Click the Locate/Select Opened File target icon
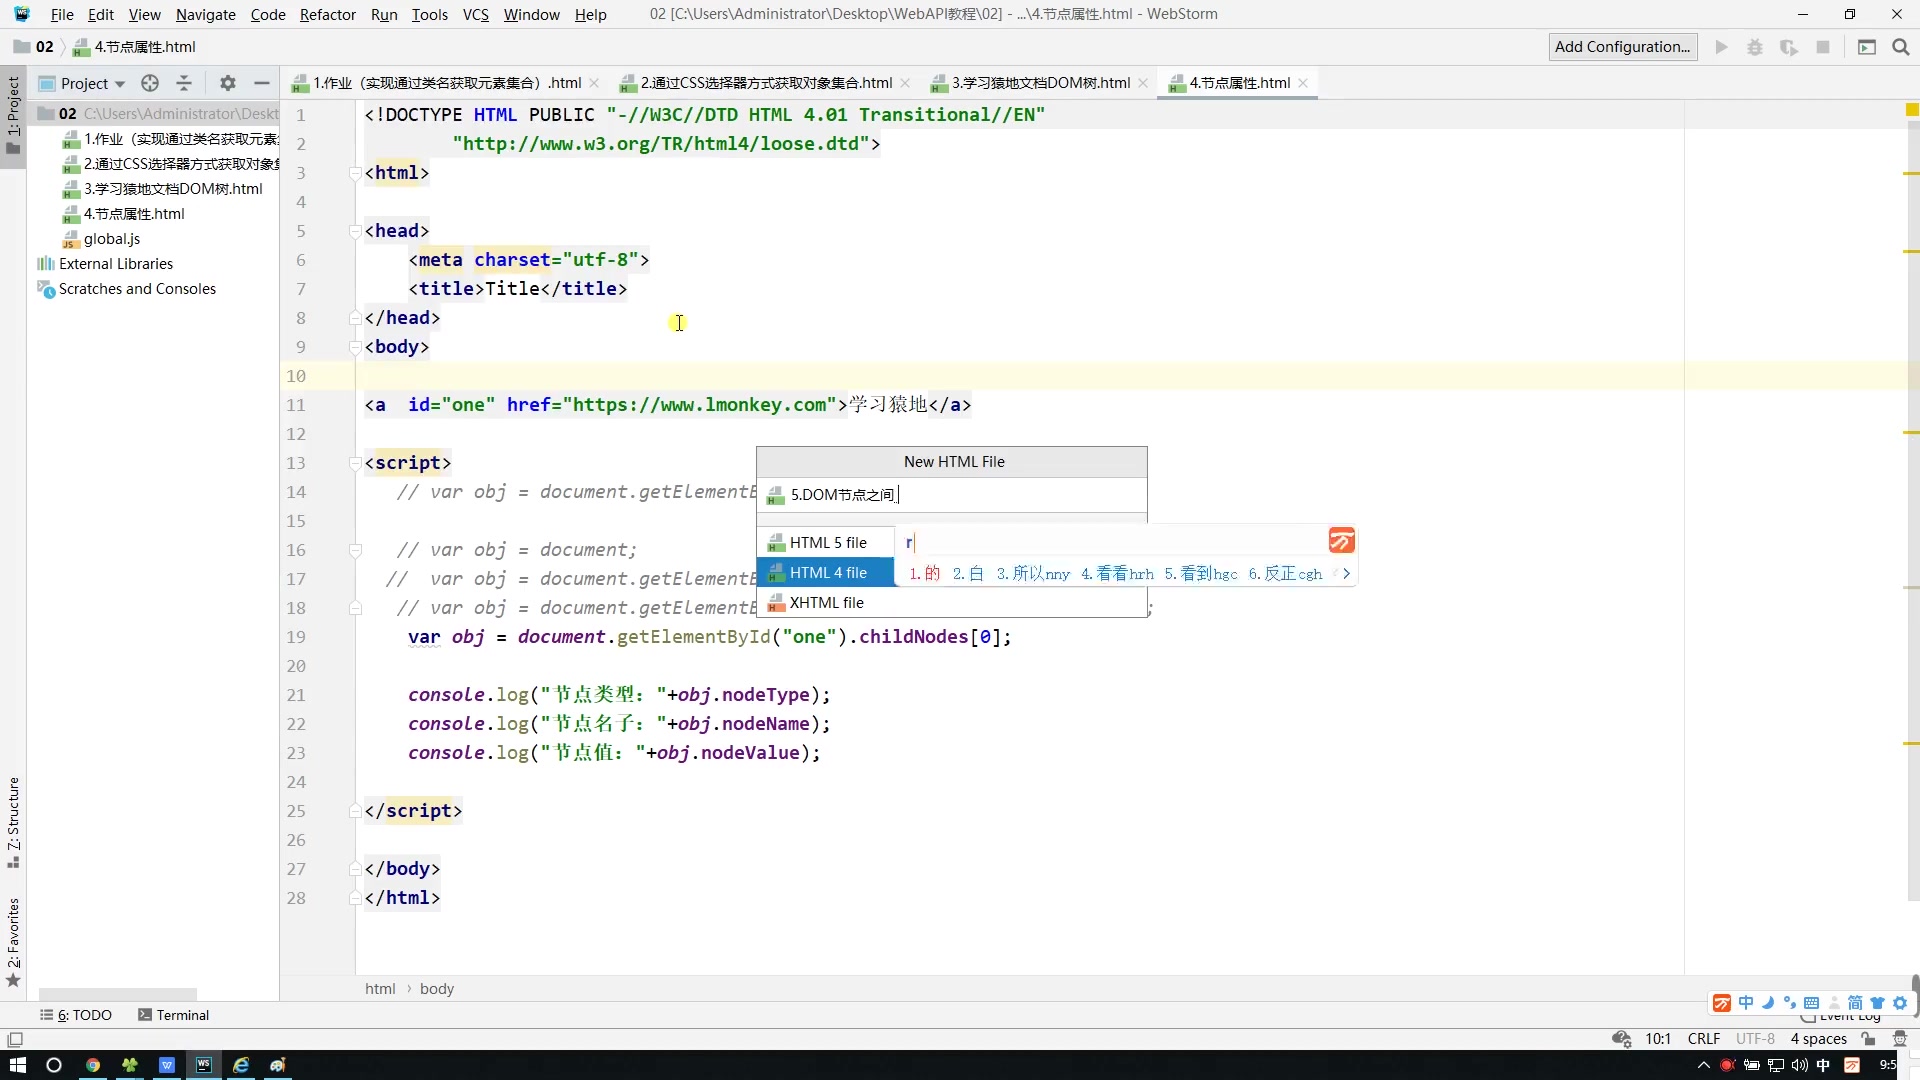Screen dimensions: 1920x1080 tap(150, 83)
